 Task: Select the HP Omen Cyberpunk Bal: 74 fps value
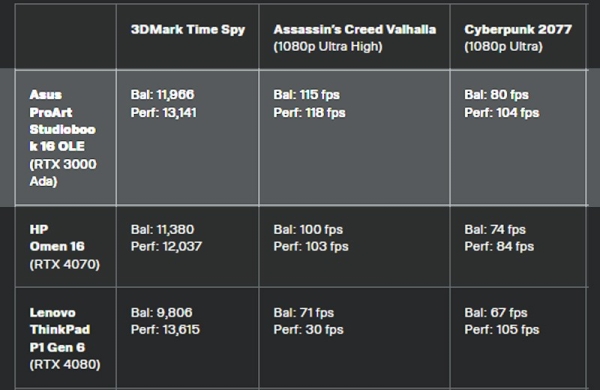click(x=495, y=229)
